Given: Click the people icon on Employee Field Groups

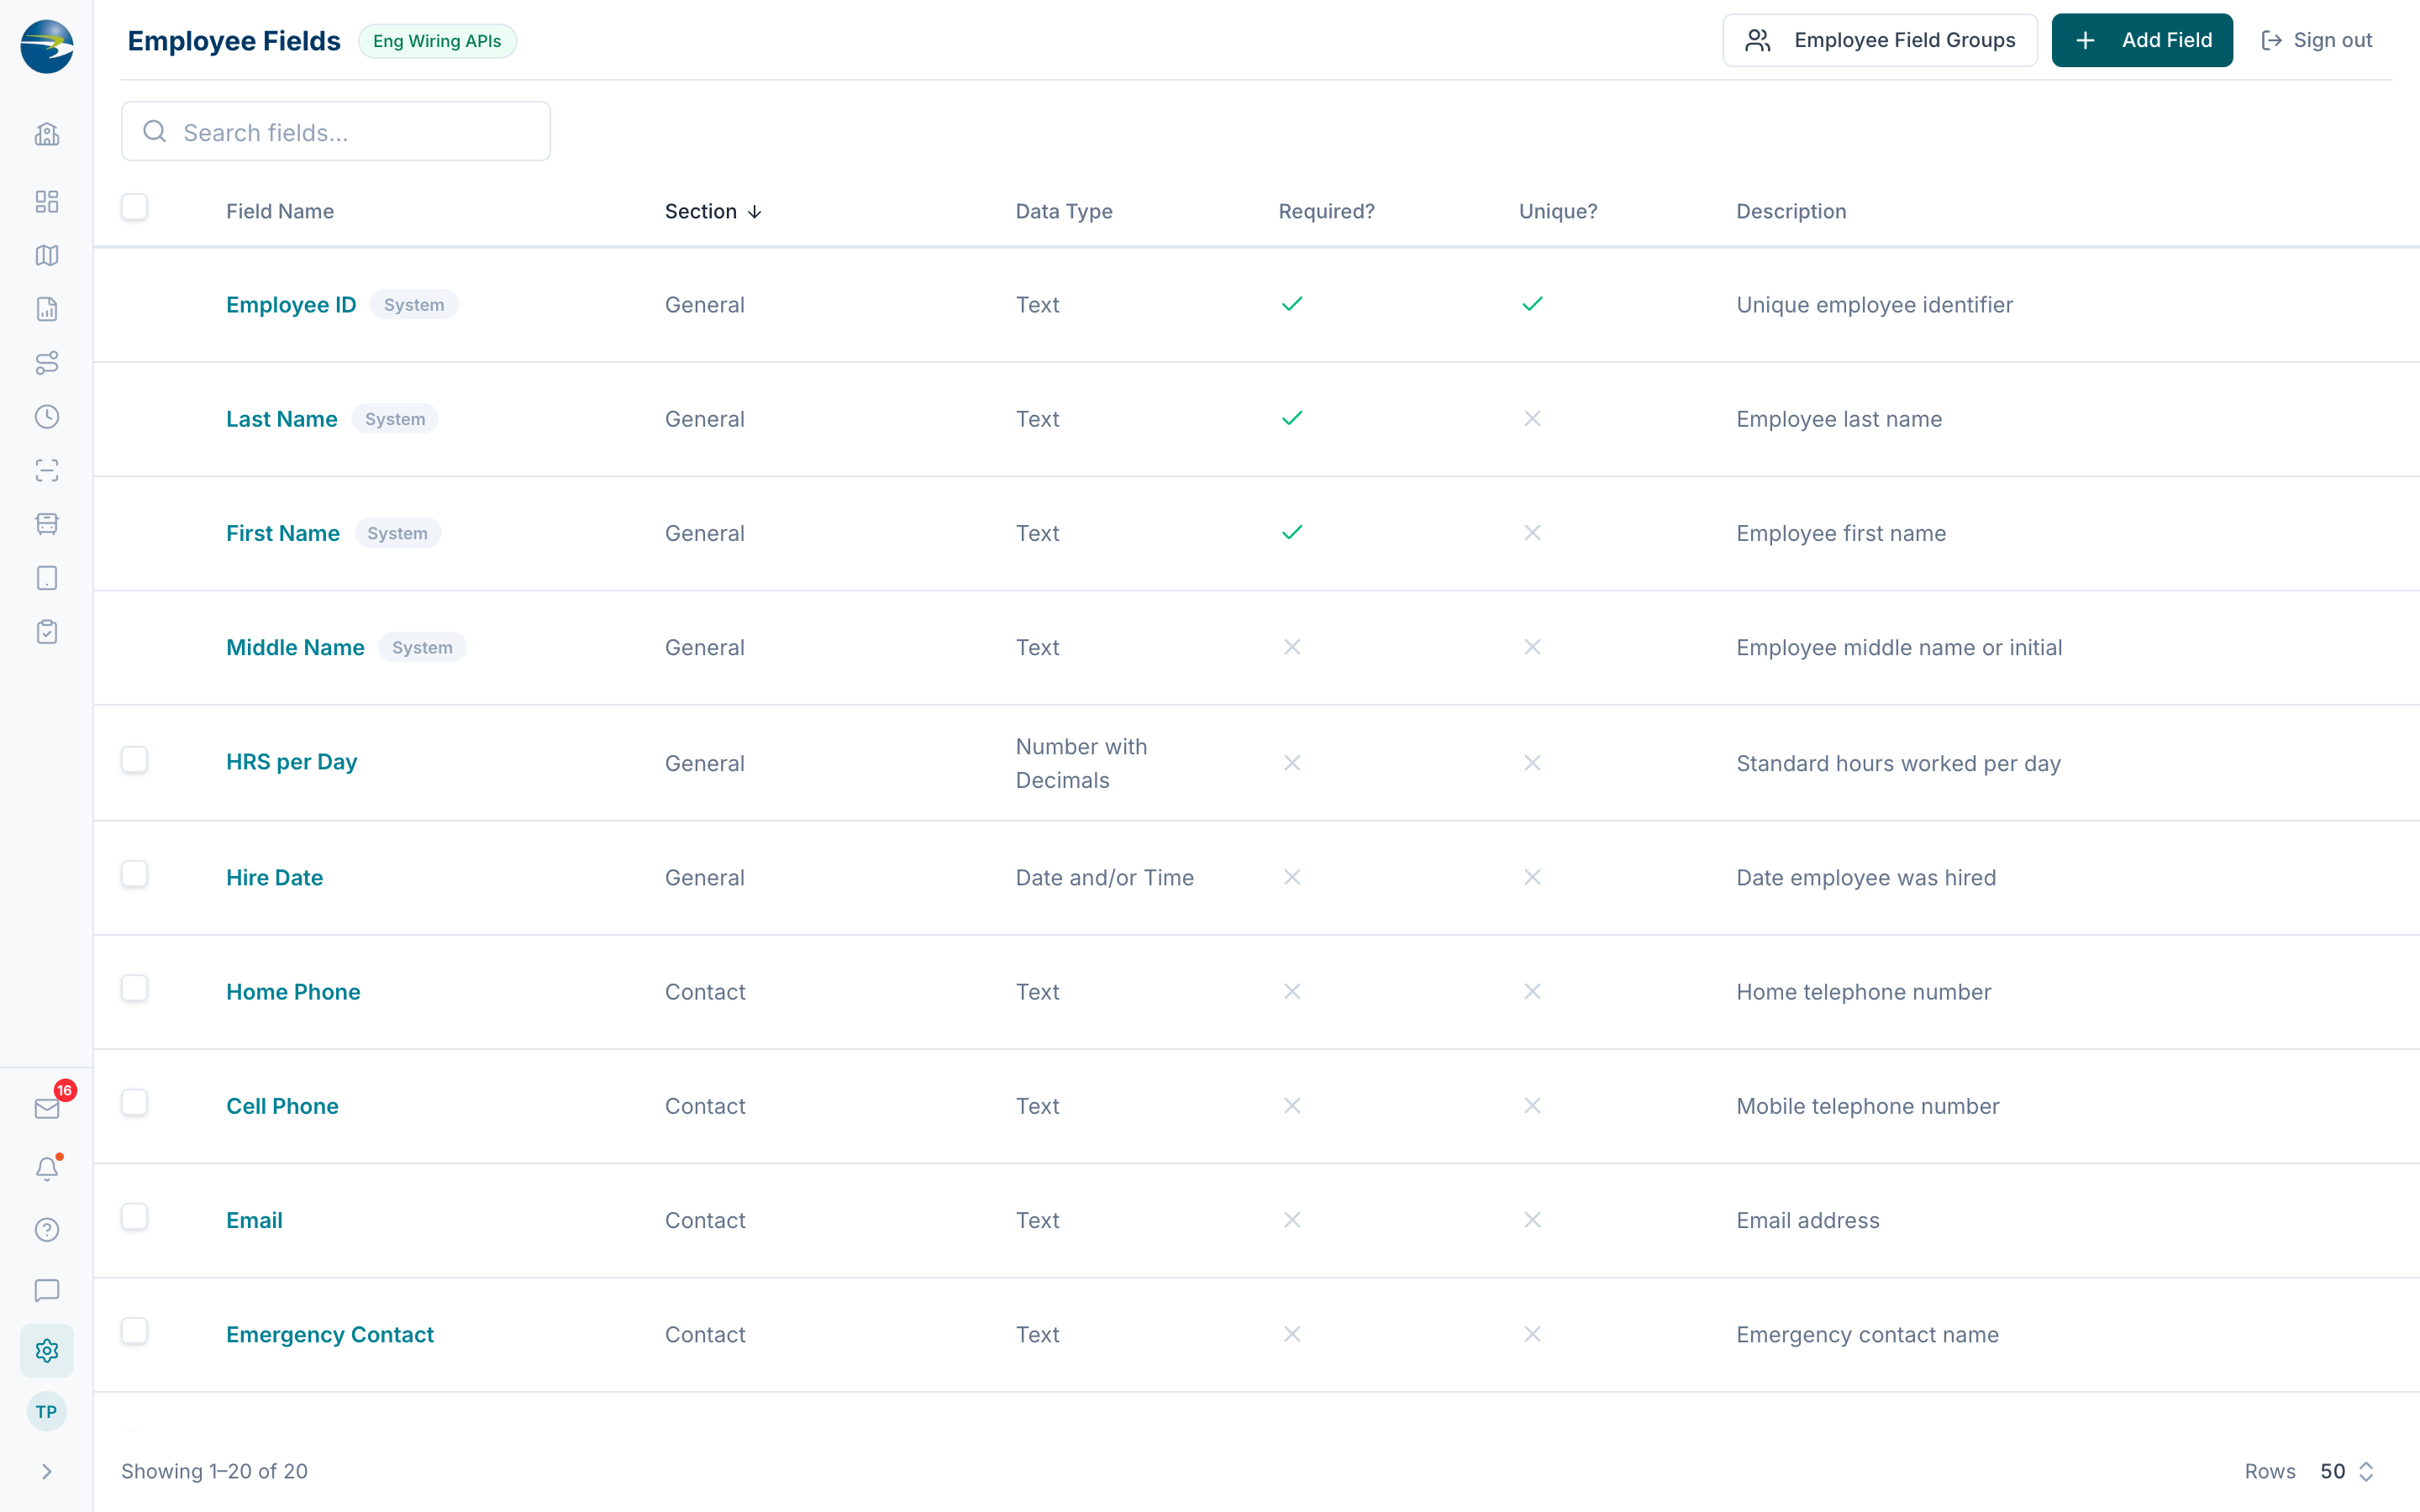Looking at the screenshot, I should click(x=1757, y=40).
